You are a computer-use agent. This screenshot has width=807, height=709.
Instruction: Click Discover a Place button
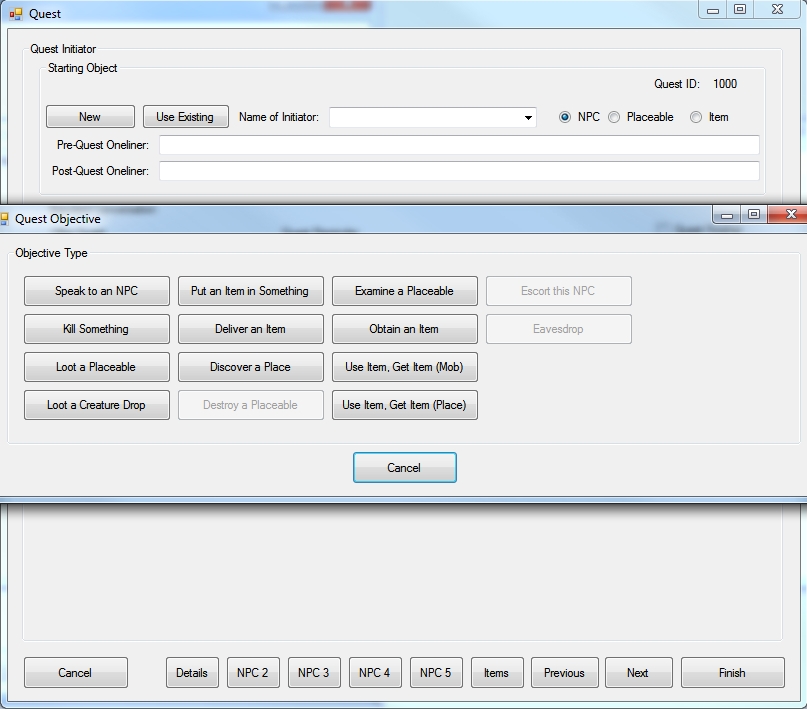click(x=251, y=367)
